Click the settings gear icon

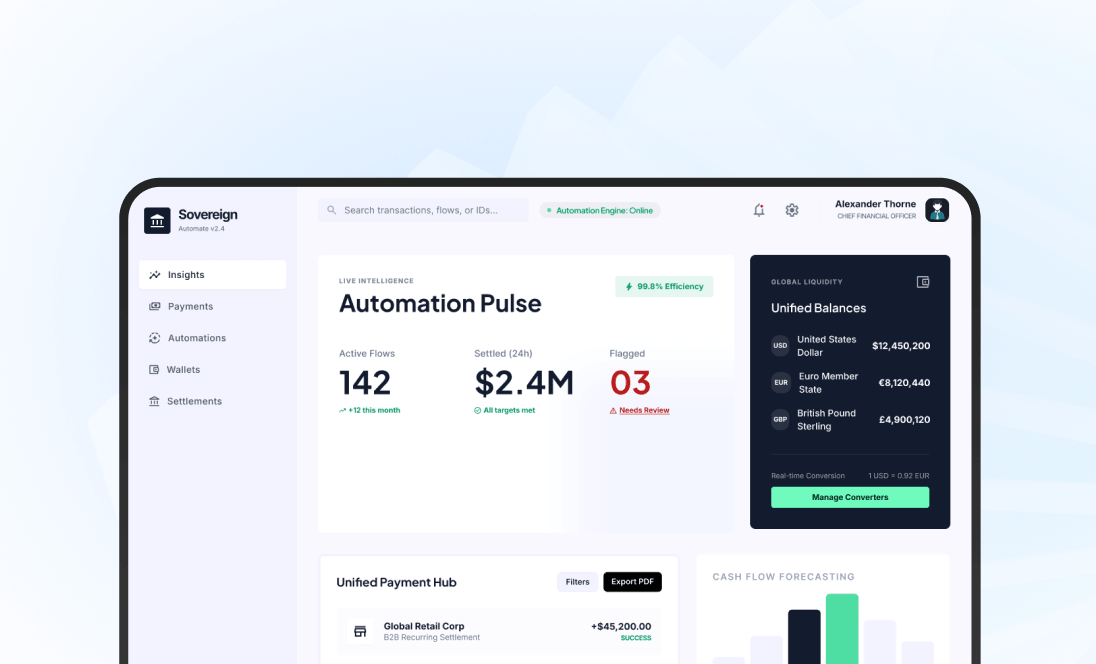coord(792,210)
